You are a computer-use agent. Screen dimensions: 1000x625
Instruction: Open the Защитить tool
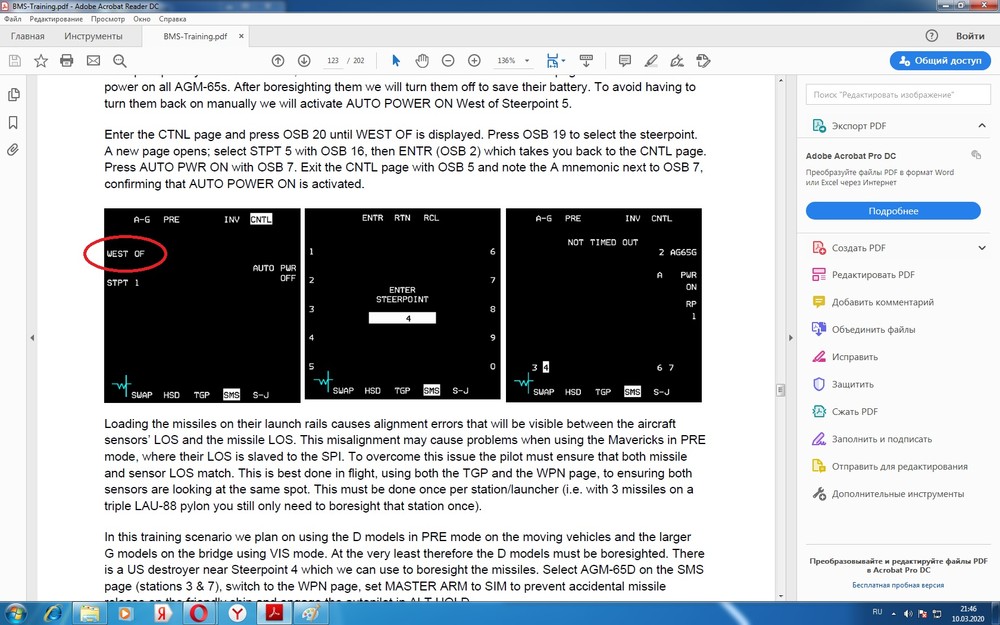[x=853, y=385]
